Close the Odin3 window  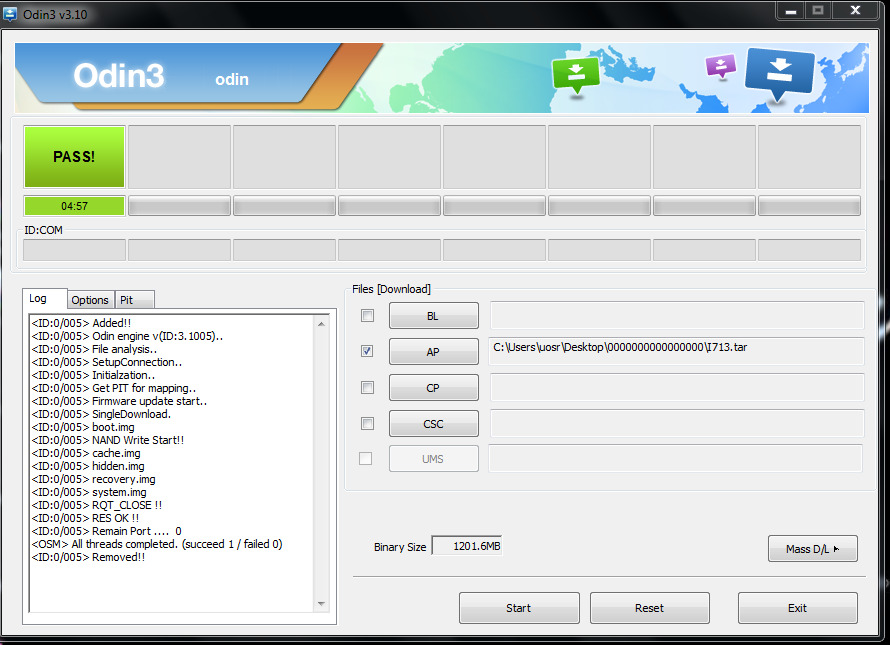coord(856,11)
